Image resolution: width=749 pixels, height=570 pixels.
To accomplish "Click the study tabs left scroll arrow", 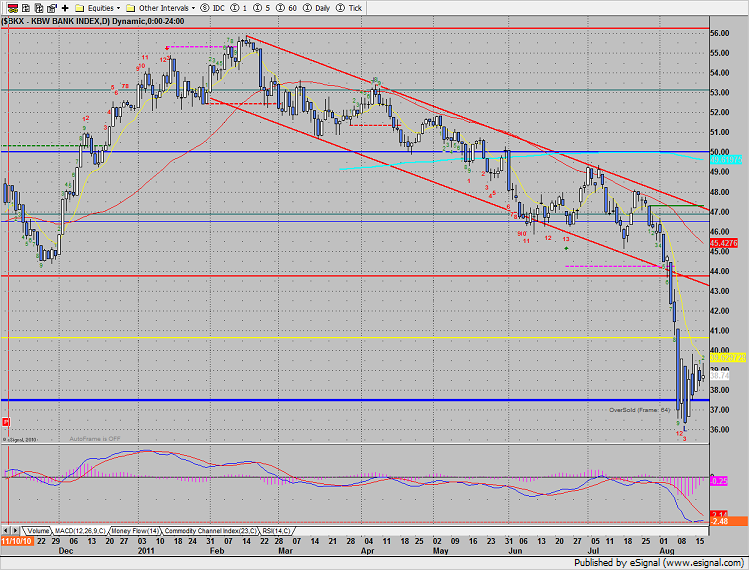I will pyautogui.click(x=6, y=531).
